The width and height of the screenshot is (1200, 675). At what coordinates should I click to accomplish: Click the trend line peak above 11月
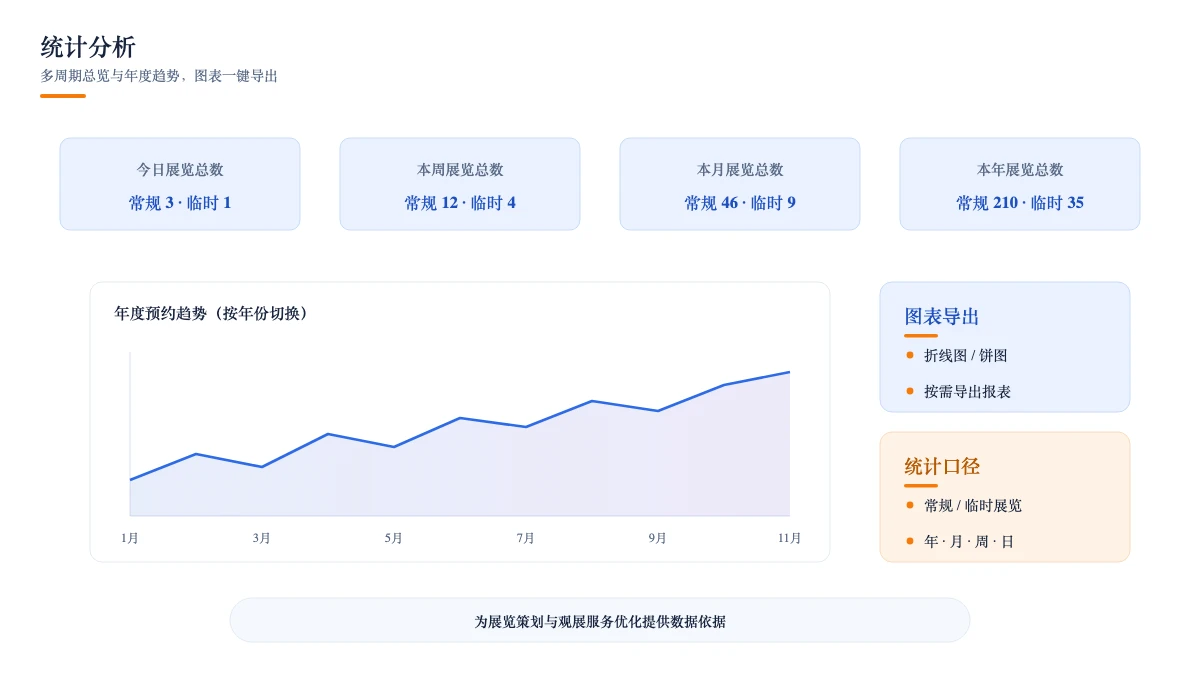(789, 372)
